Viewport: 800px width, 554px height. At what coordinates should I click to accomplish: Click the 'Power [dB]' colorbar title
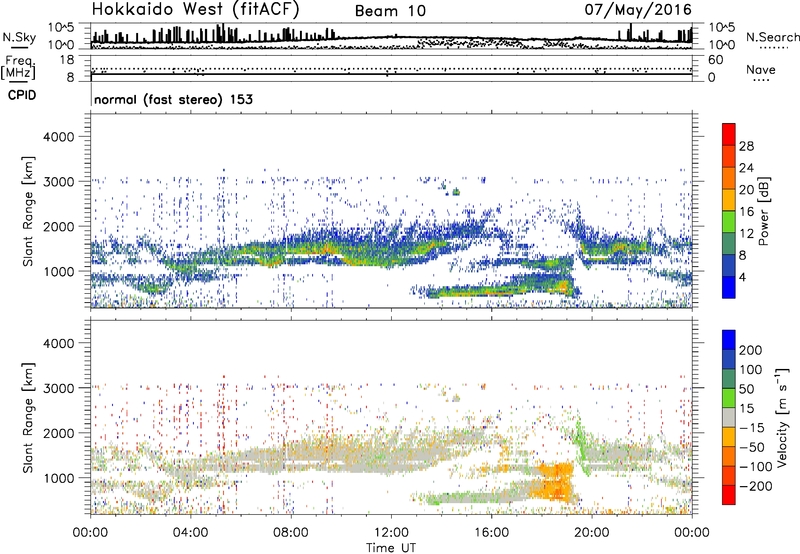[x=763, y=211]
